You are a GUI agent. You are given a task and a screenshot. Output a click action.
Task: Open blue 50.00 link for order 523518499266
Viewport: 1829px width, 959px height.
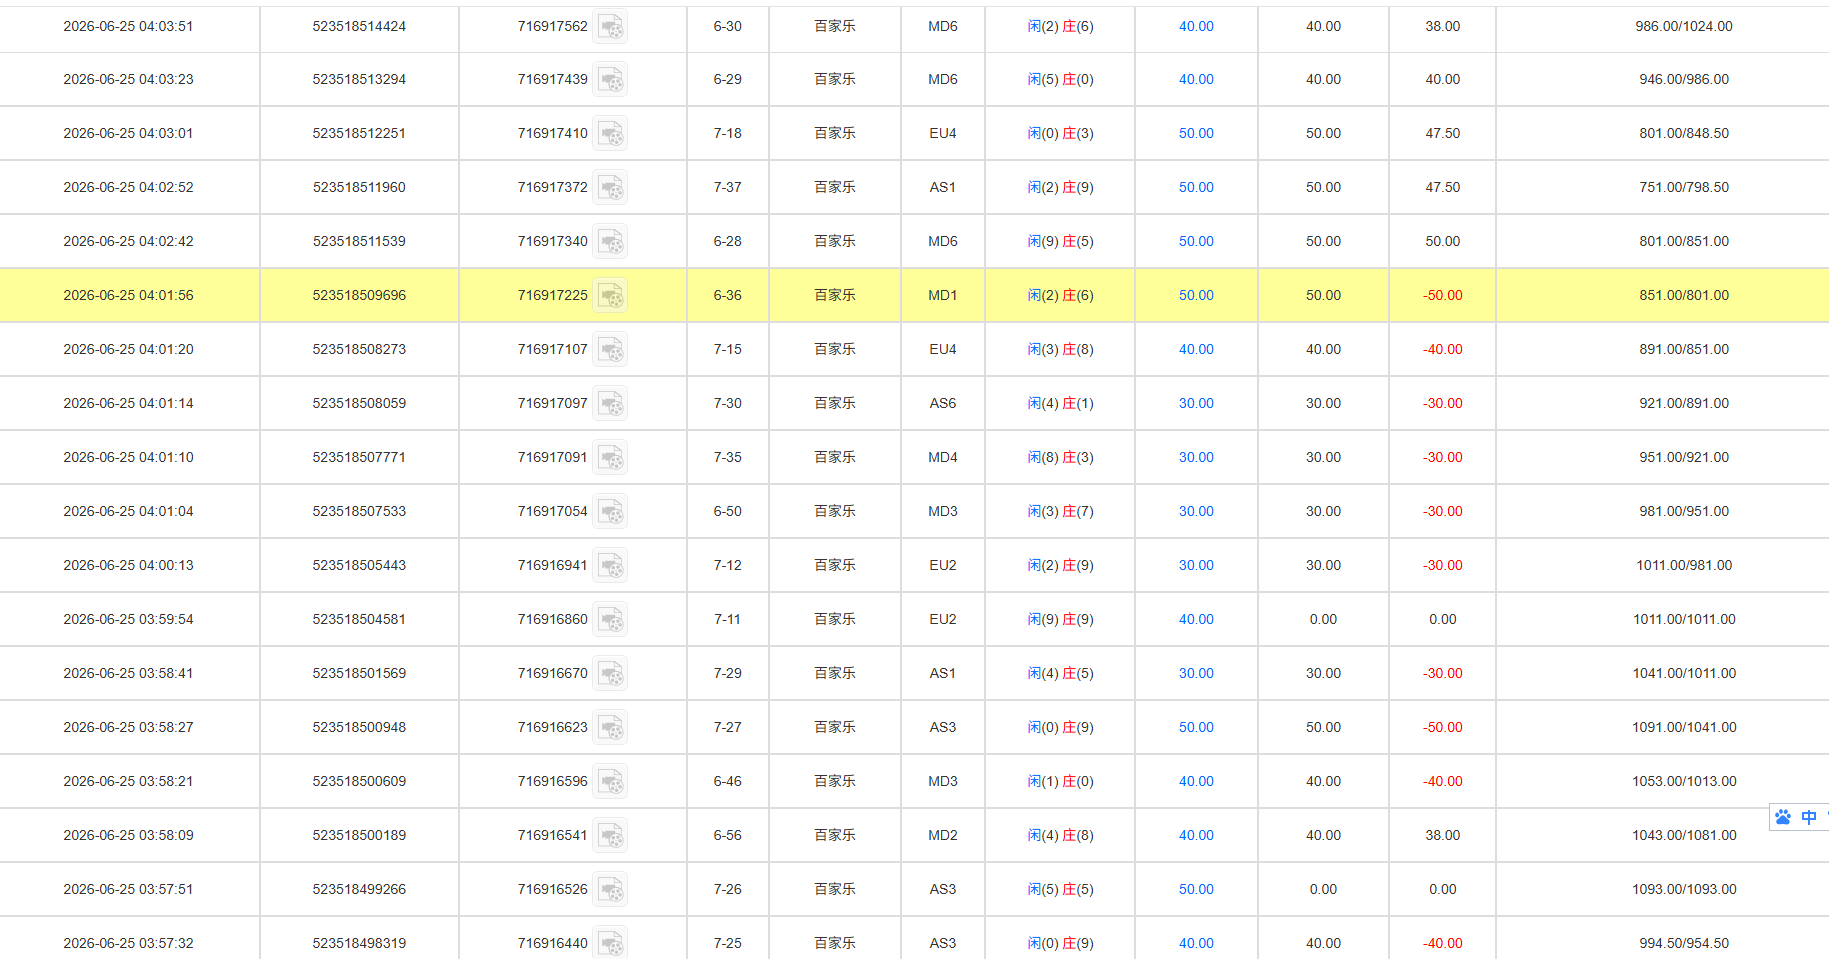coord(1196,889)
